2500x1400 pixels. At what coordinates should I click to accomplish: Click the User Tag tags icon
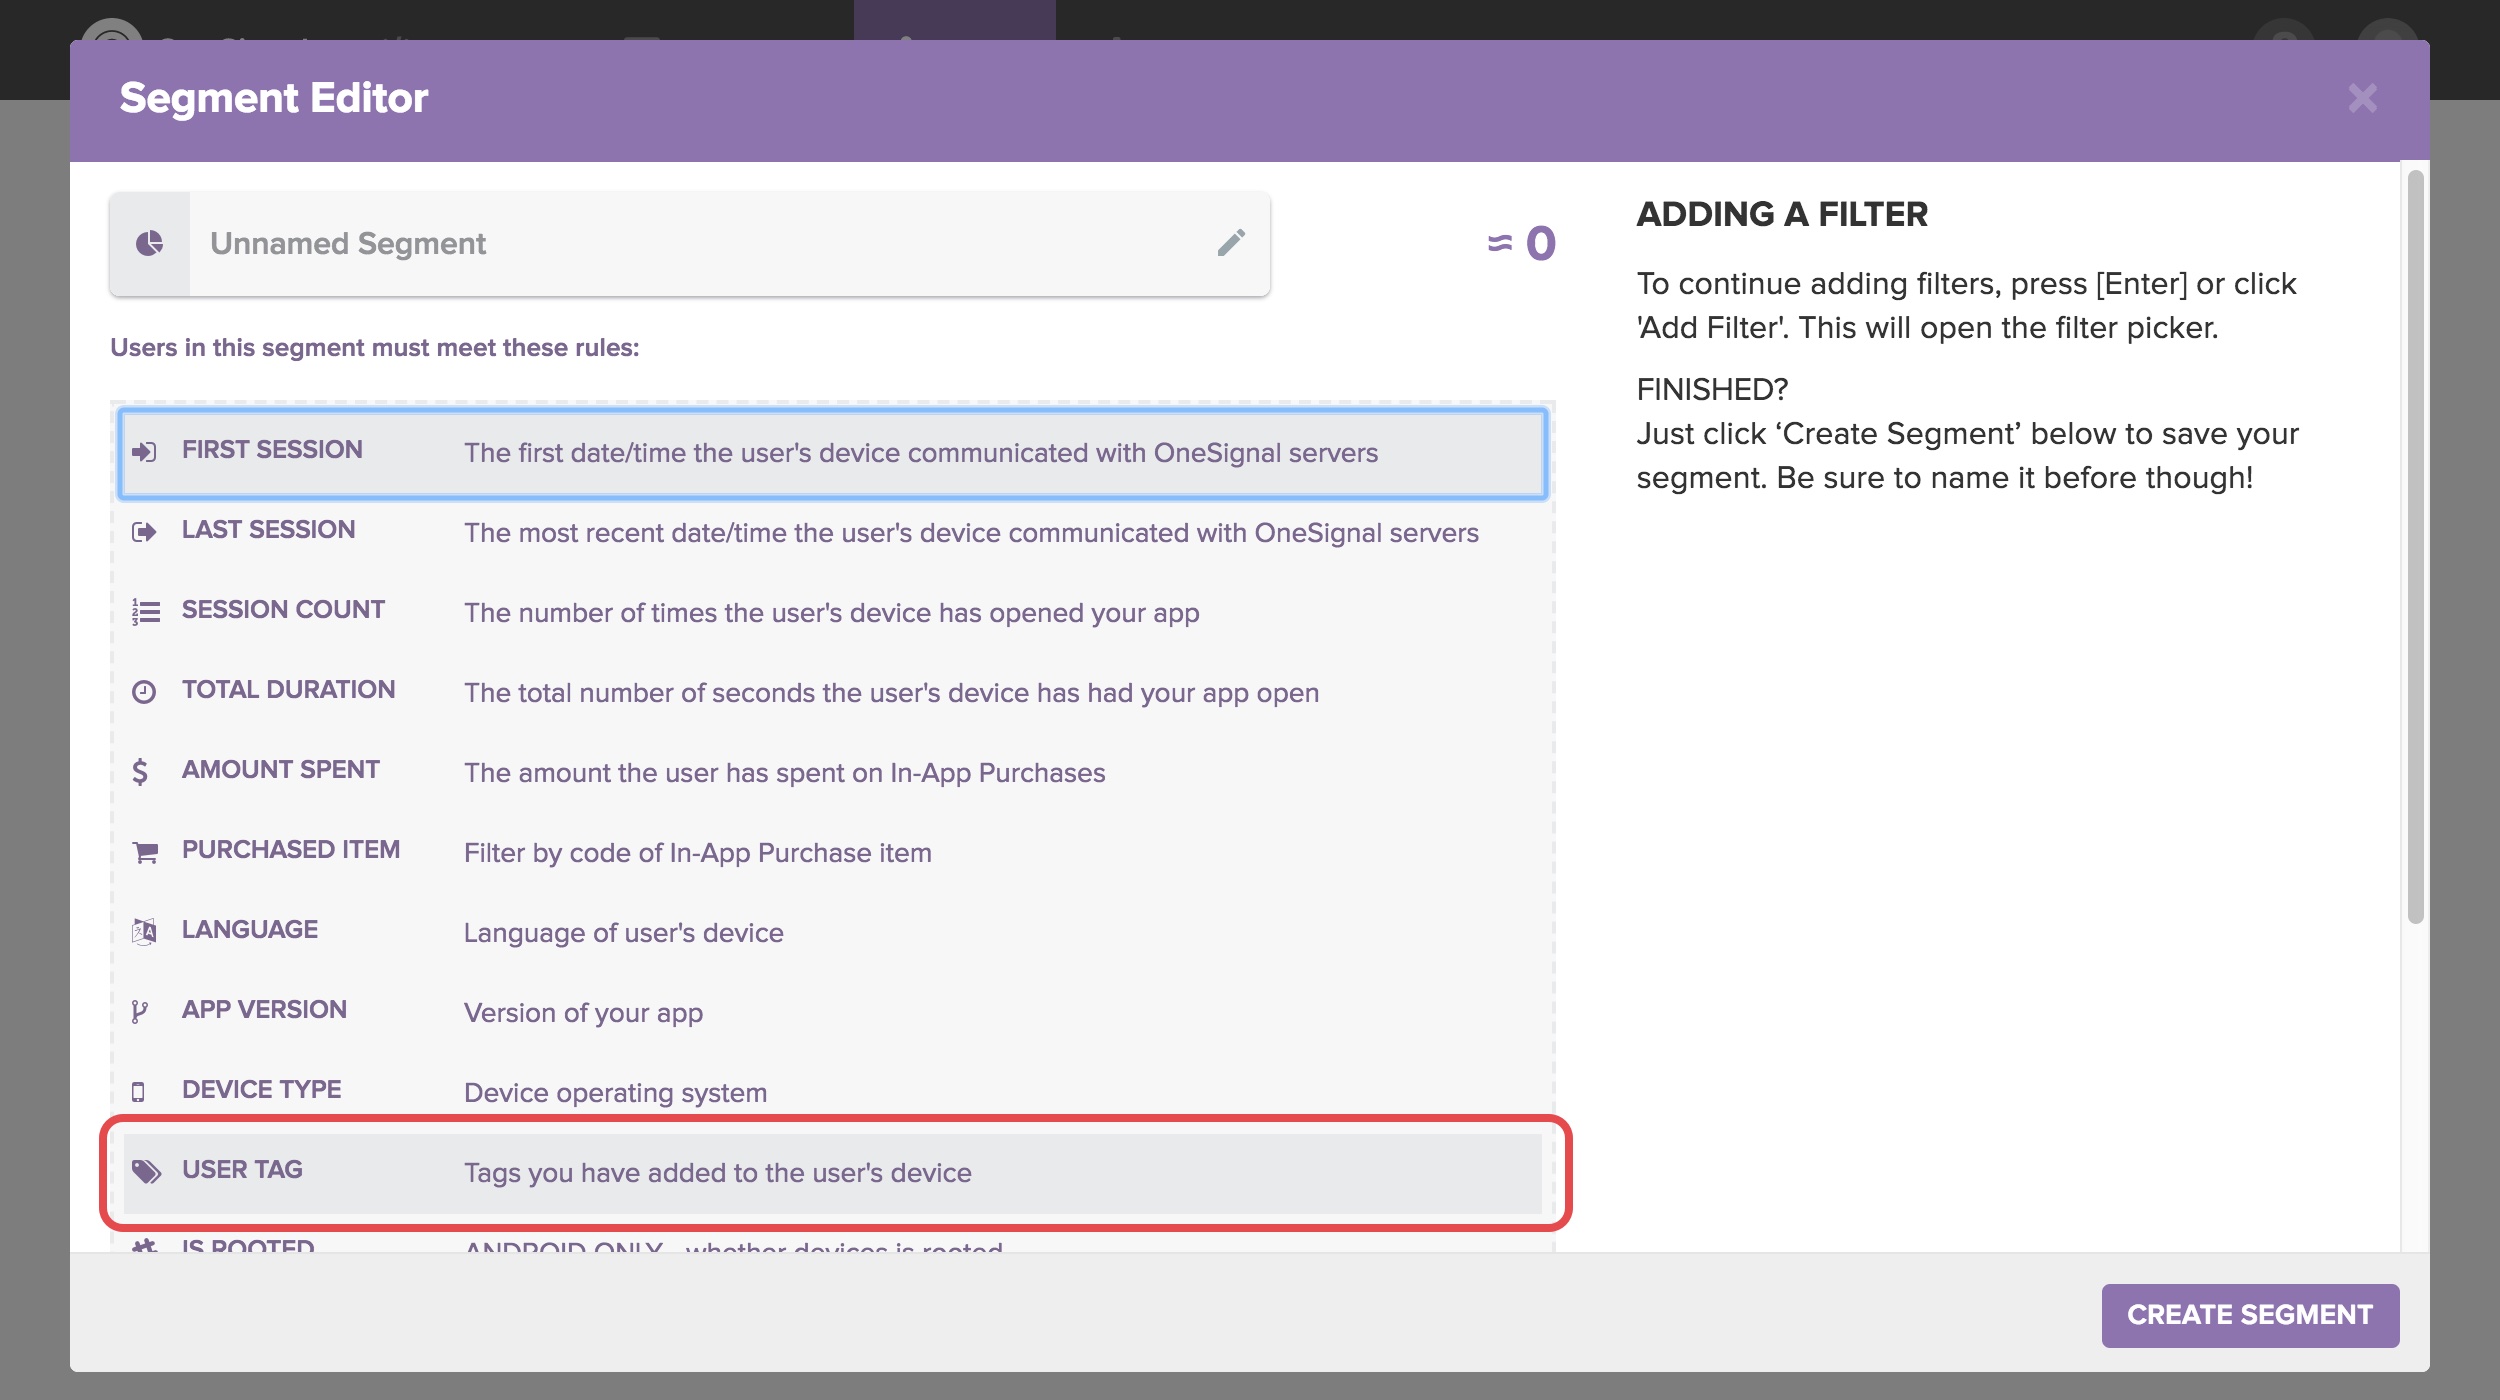click(146, 1172)
